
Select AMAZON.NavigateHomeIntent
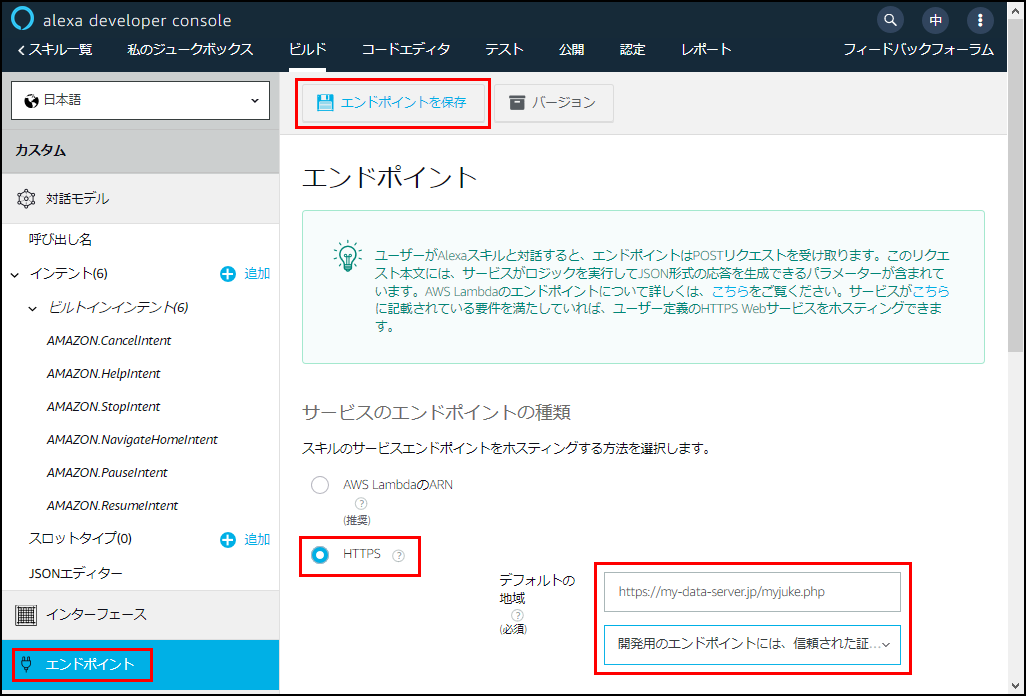pos(132,440)
